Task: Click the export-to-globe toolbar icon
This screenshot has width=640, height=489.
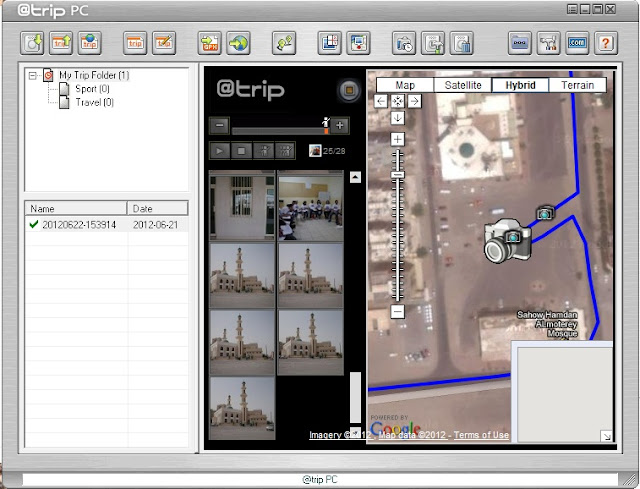Action: pyautogui.click(x=238, y=43)
